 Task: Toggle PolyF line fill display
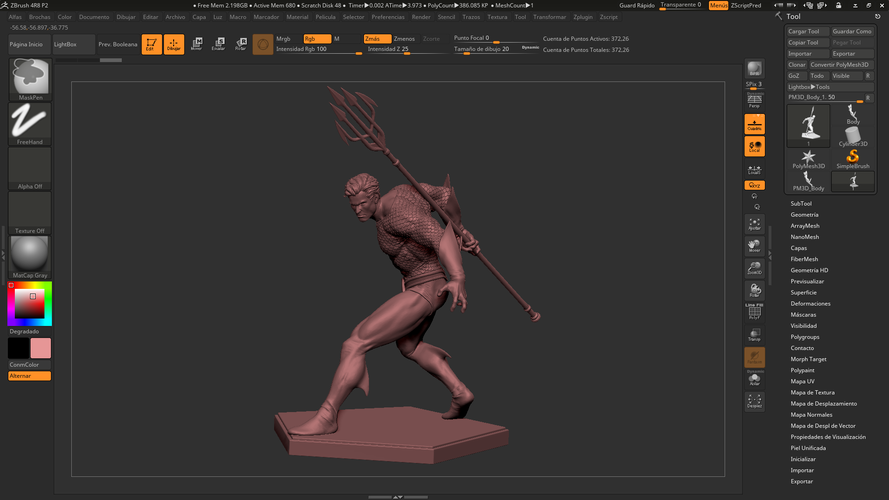(755, 312)
